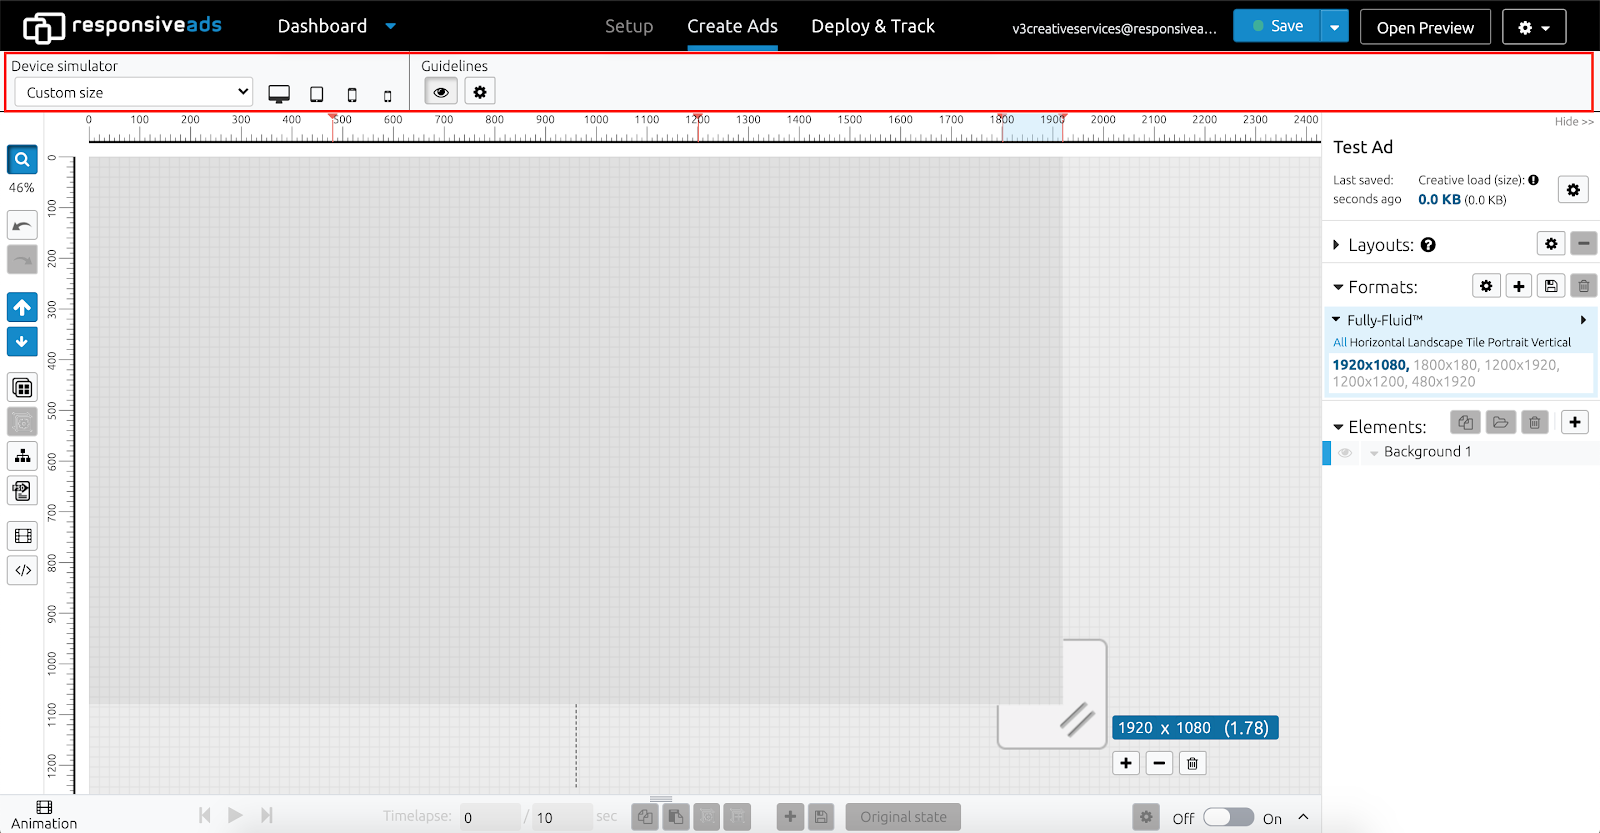This screenshot has width=1600, height=833.
Task: Add a new format
Action: point(1519,286)
